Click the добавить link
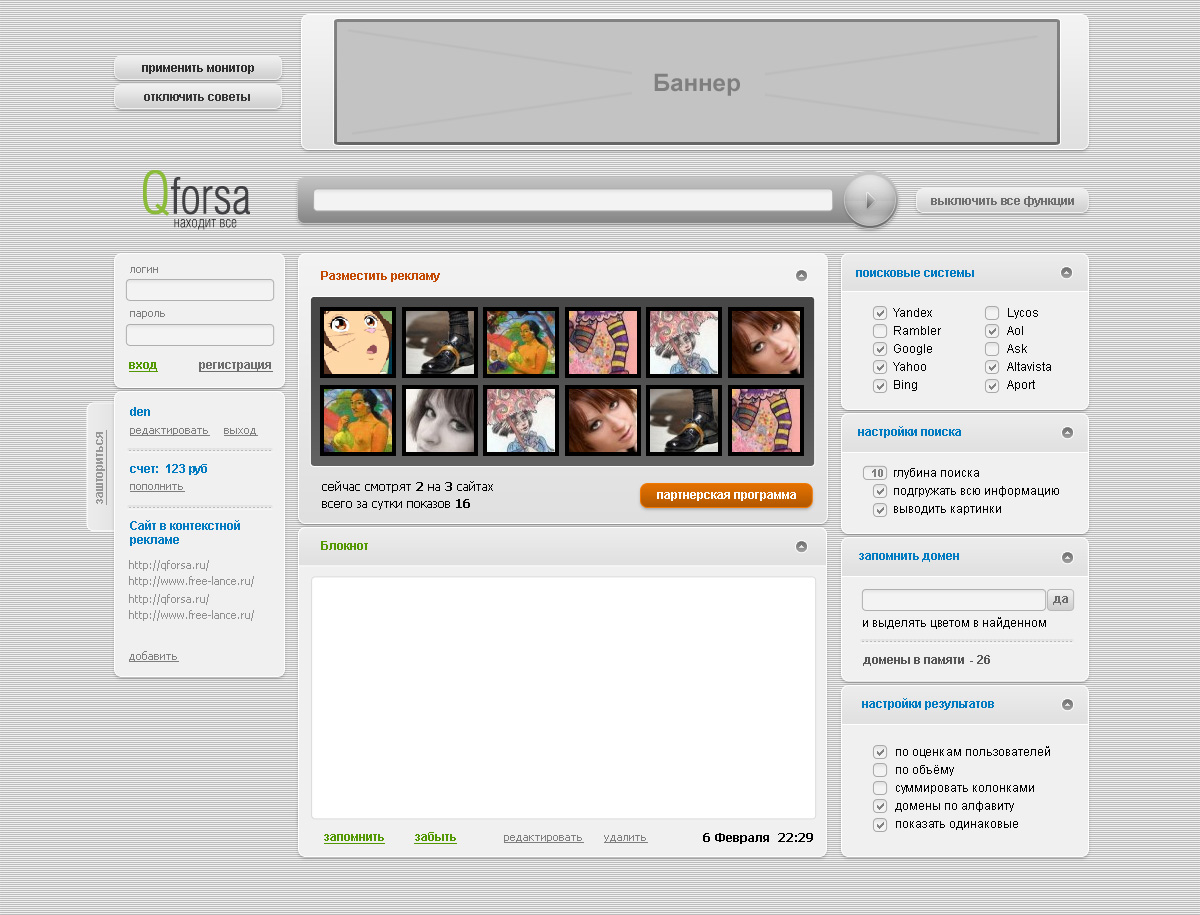Screen dimensions: 1200x915 (x=153, y=656)
